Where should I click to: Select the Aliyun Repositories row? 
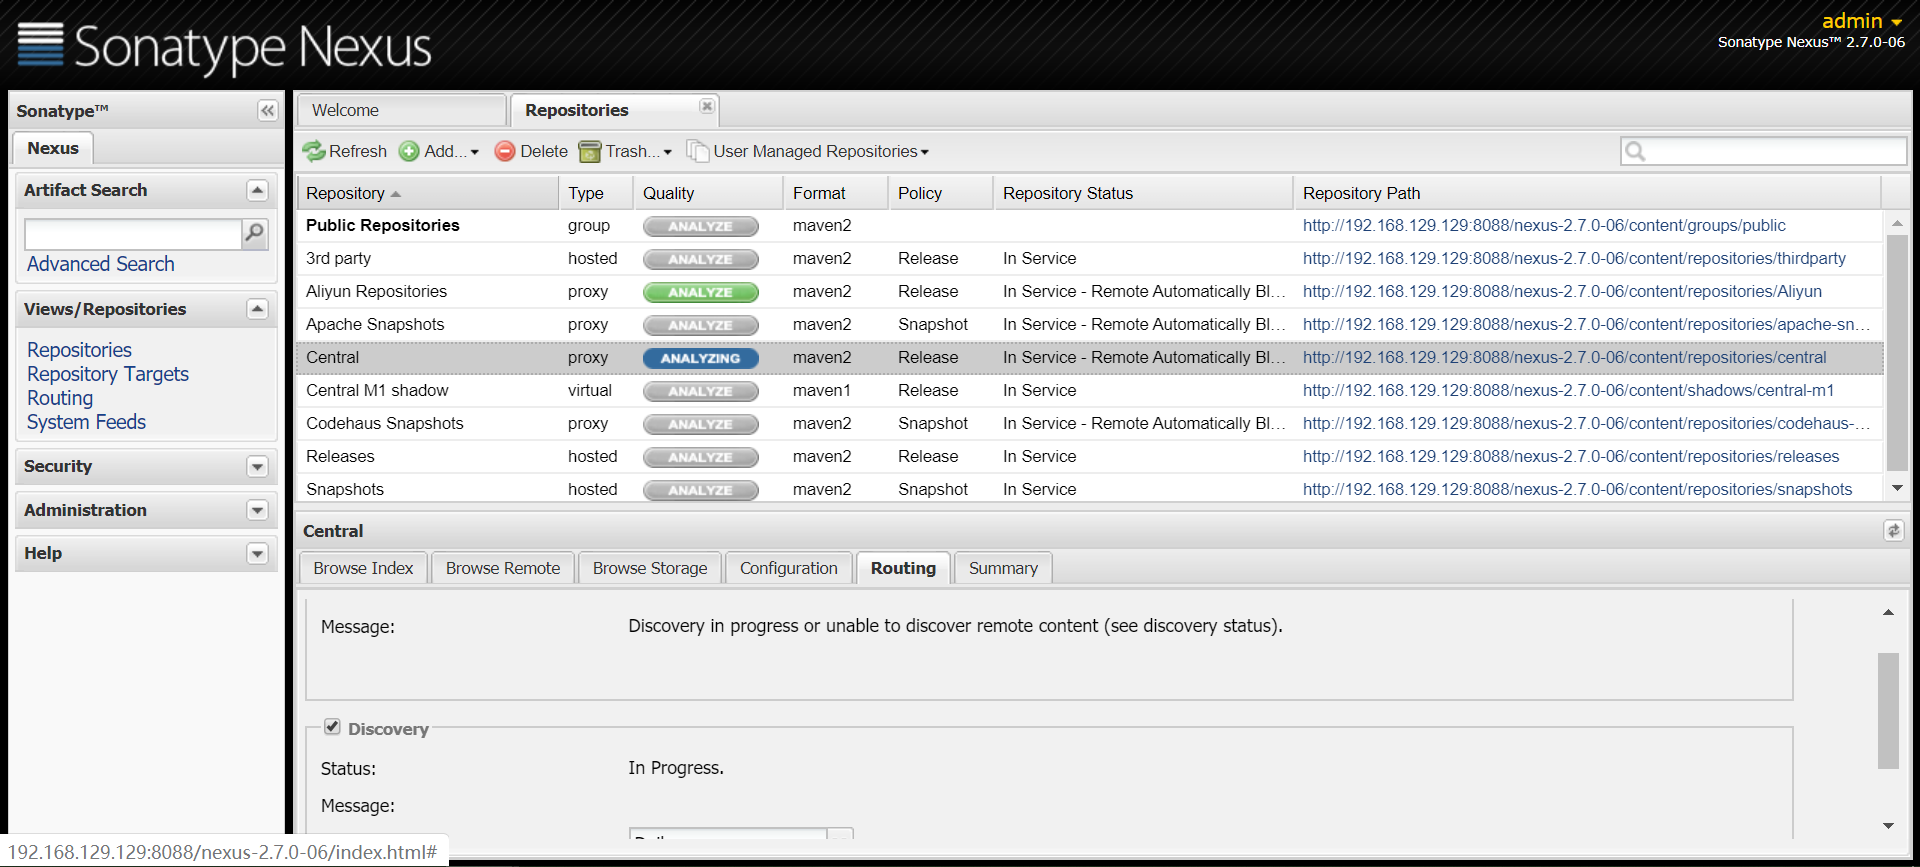1090,292
